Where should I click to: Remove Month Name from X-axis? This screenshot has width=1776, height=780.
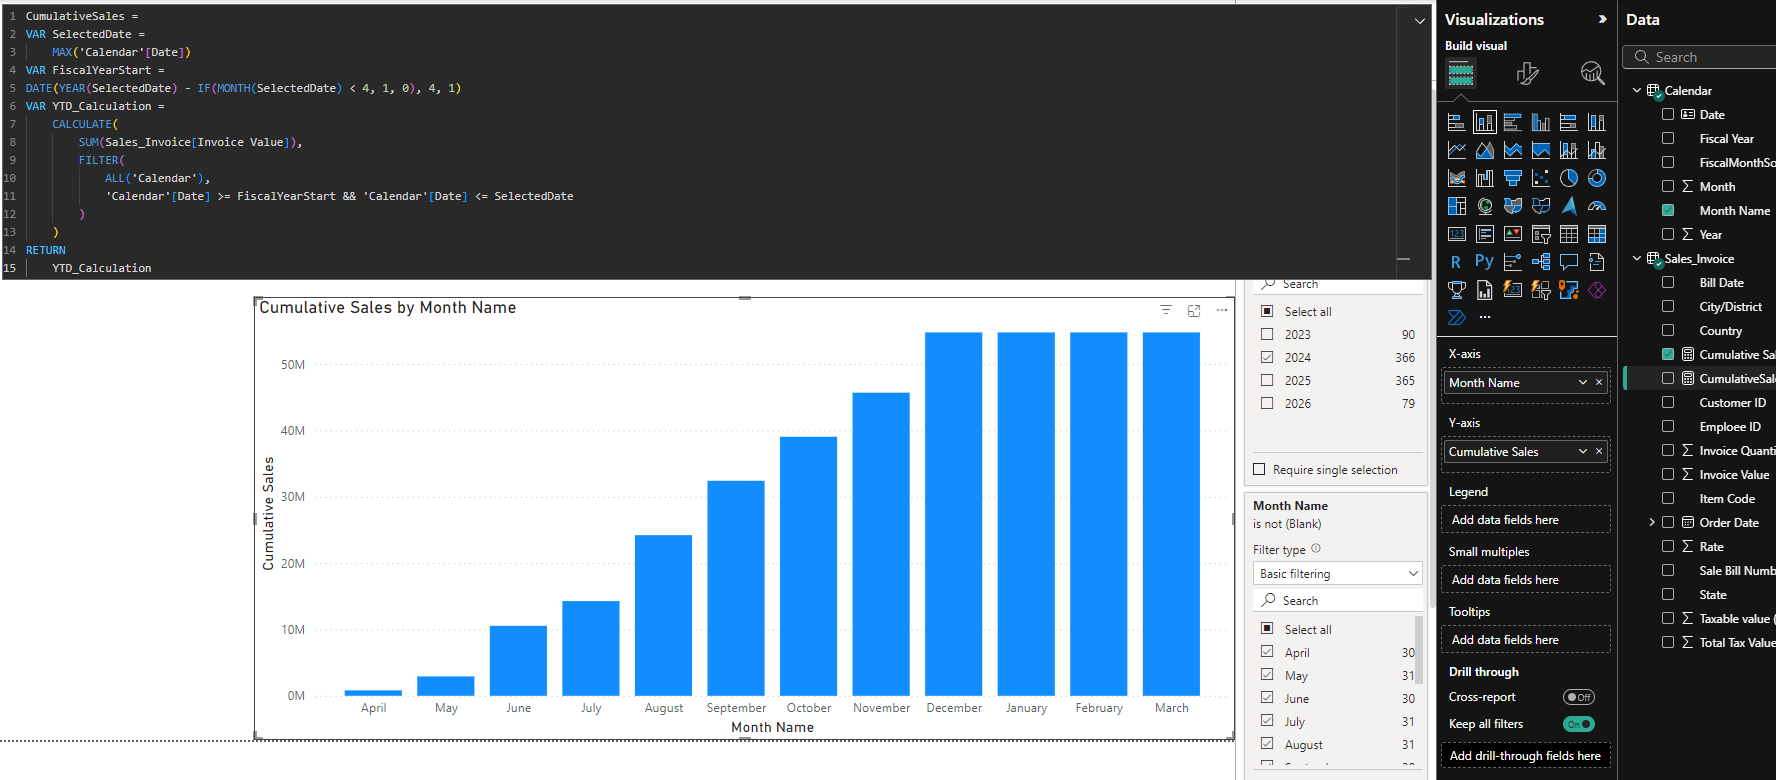pos(1599,382)
